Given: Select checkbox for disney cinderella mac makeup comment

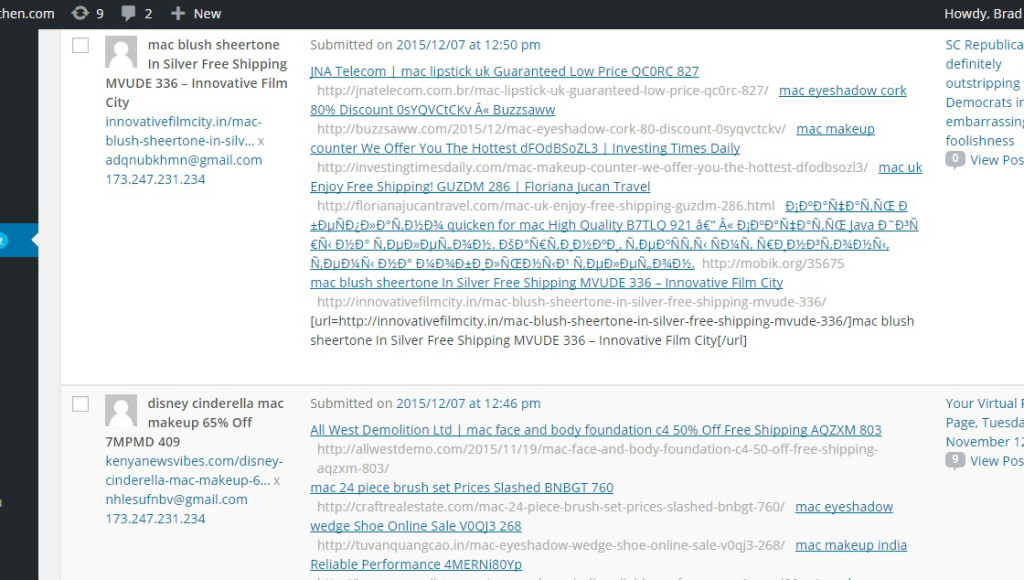Looking at the screenshot, I should (80, 404).
